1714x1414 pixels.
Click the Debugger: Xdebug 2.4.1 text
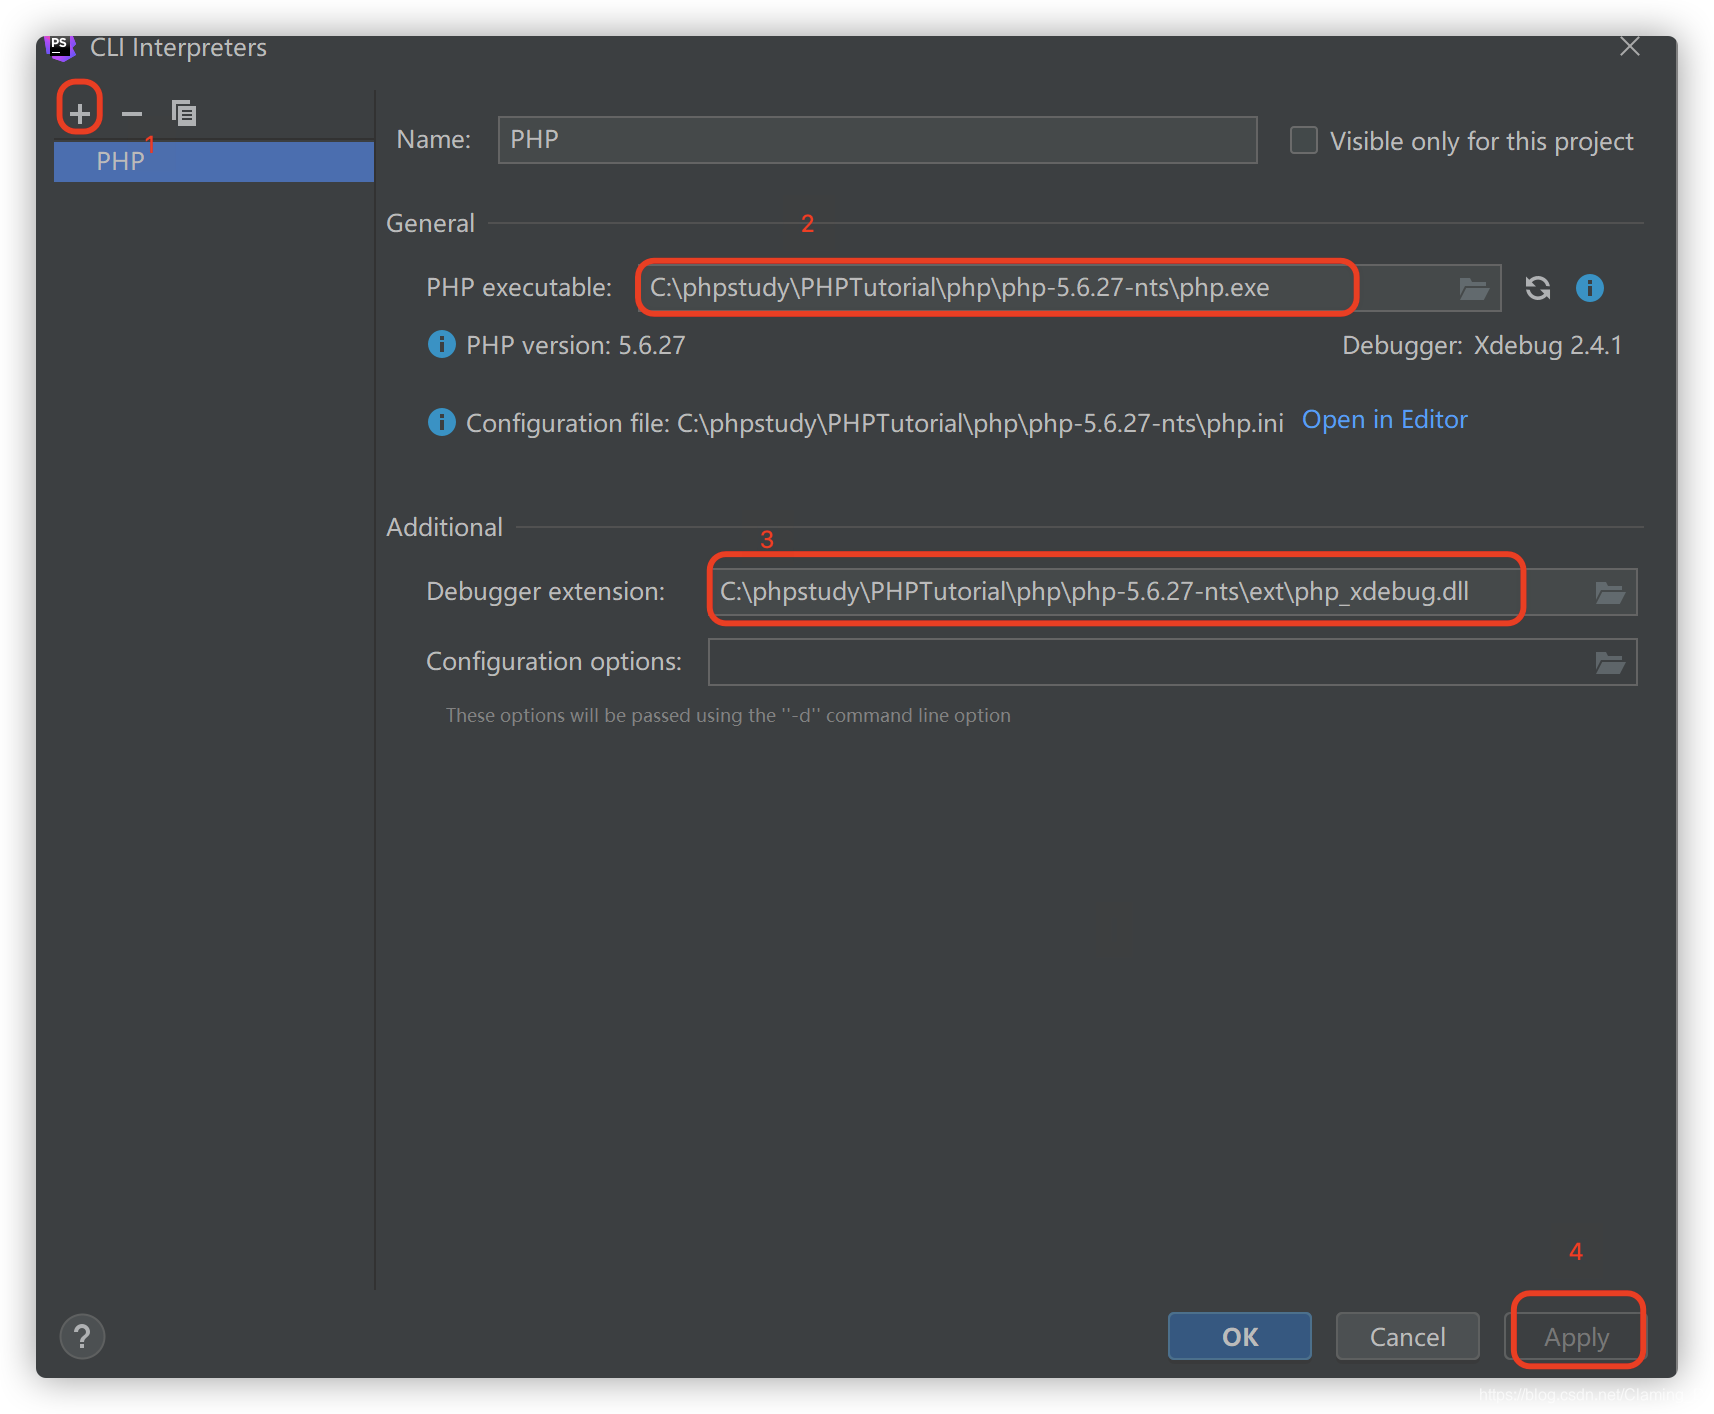click(1482, 345)
